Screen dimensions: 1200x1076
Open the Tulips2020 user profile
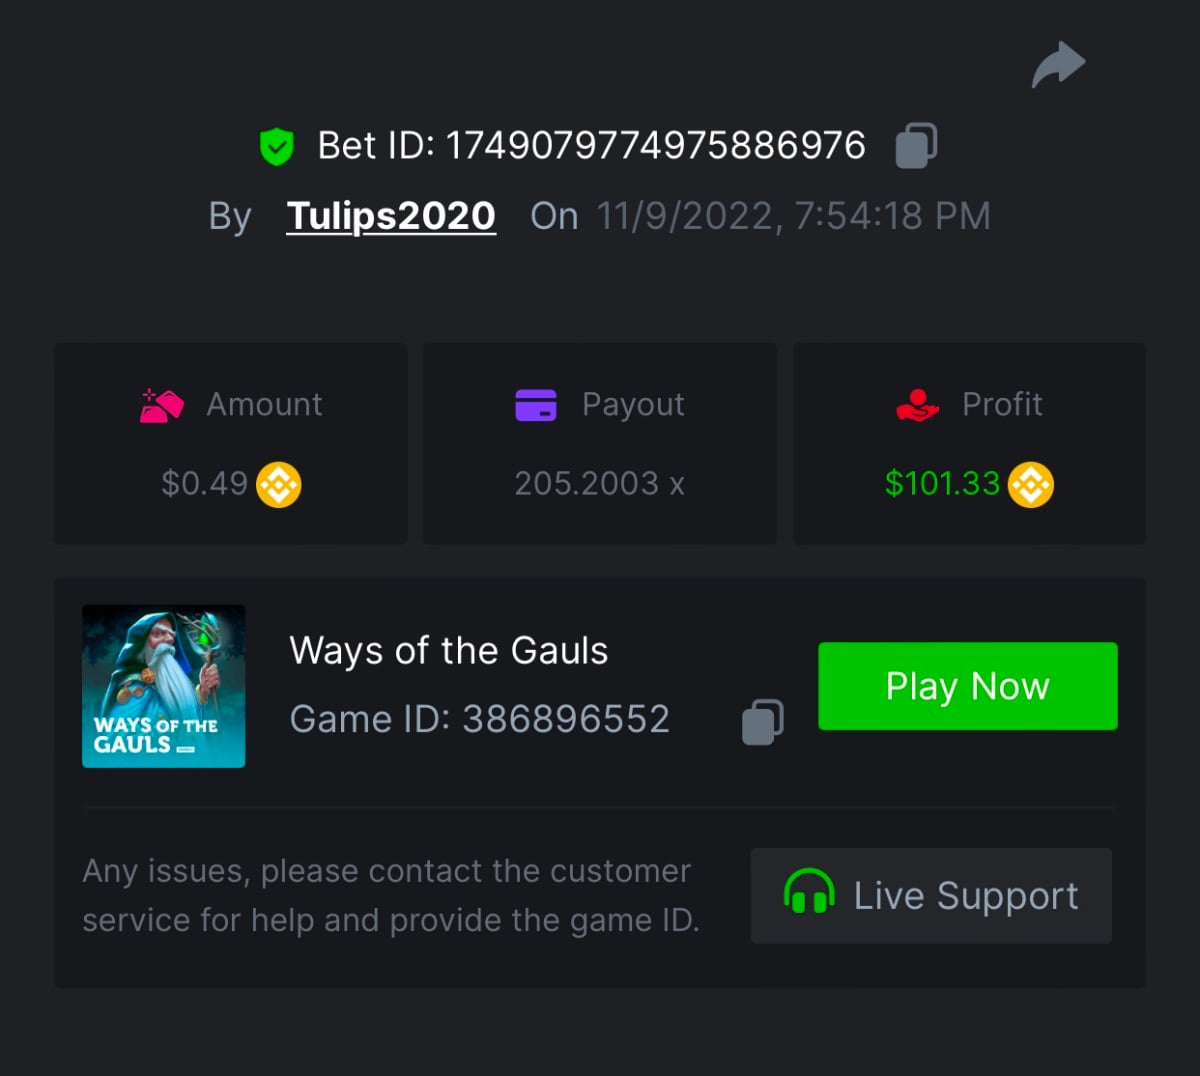(x=391, y=216)
